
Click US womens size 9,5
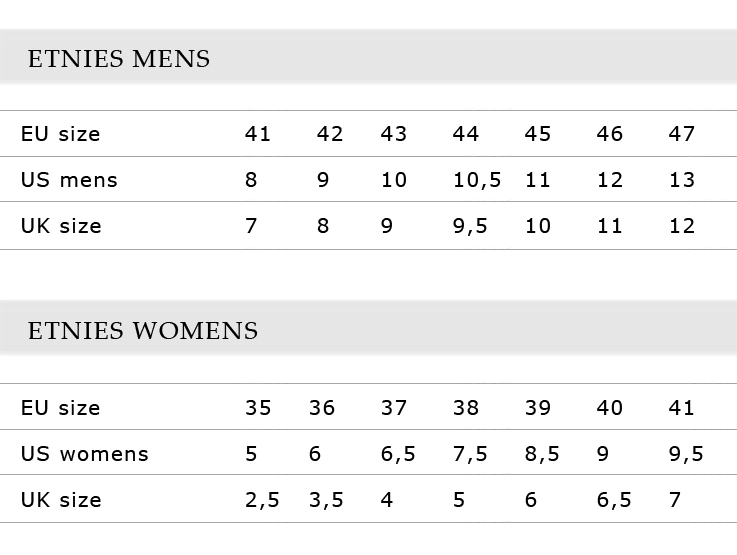686,454
